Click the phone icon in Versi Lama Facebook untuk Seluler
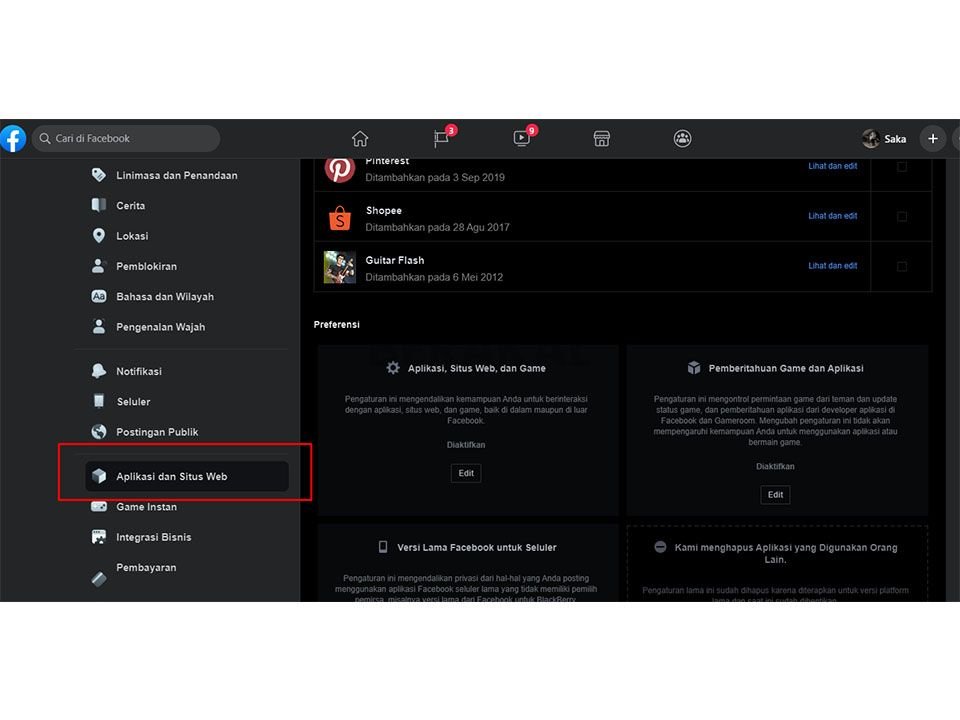This screenshot has height=720, width=960. tap(383, 547)
